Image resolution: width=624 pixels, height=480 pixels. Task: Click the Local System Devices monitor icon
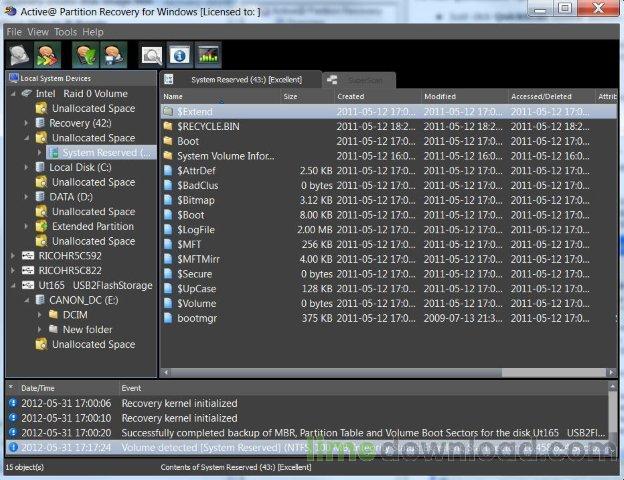pos(14,78)
